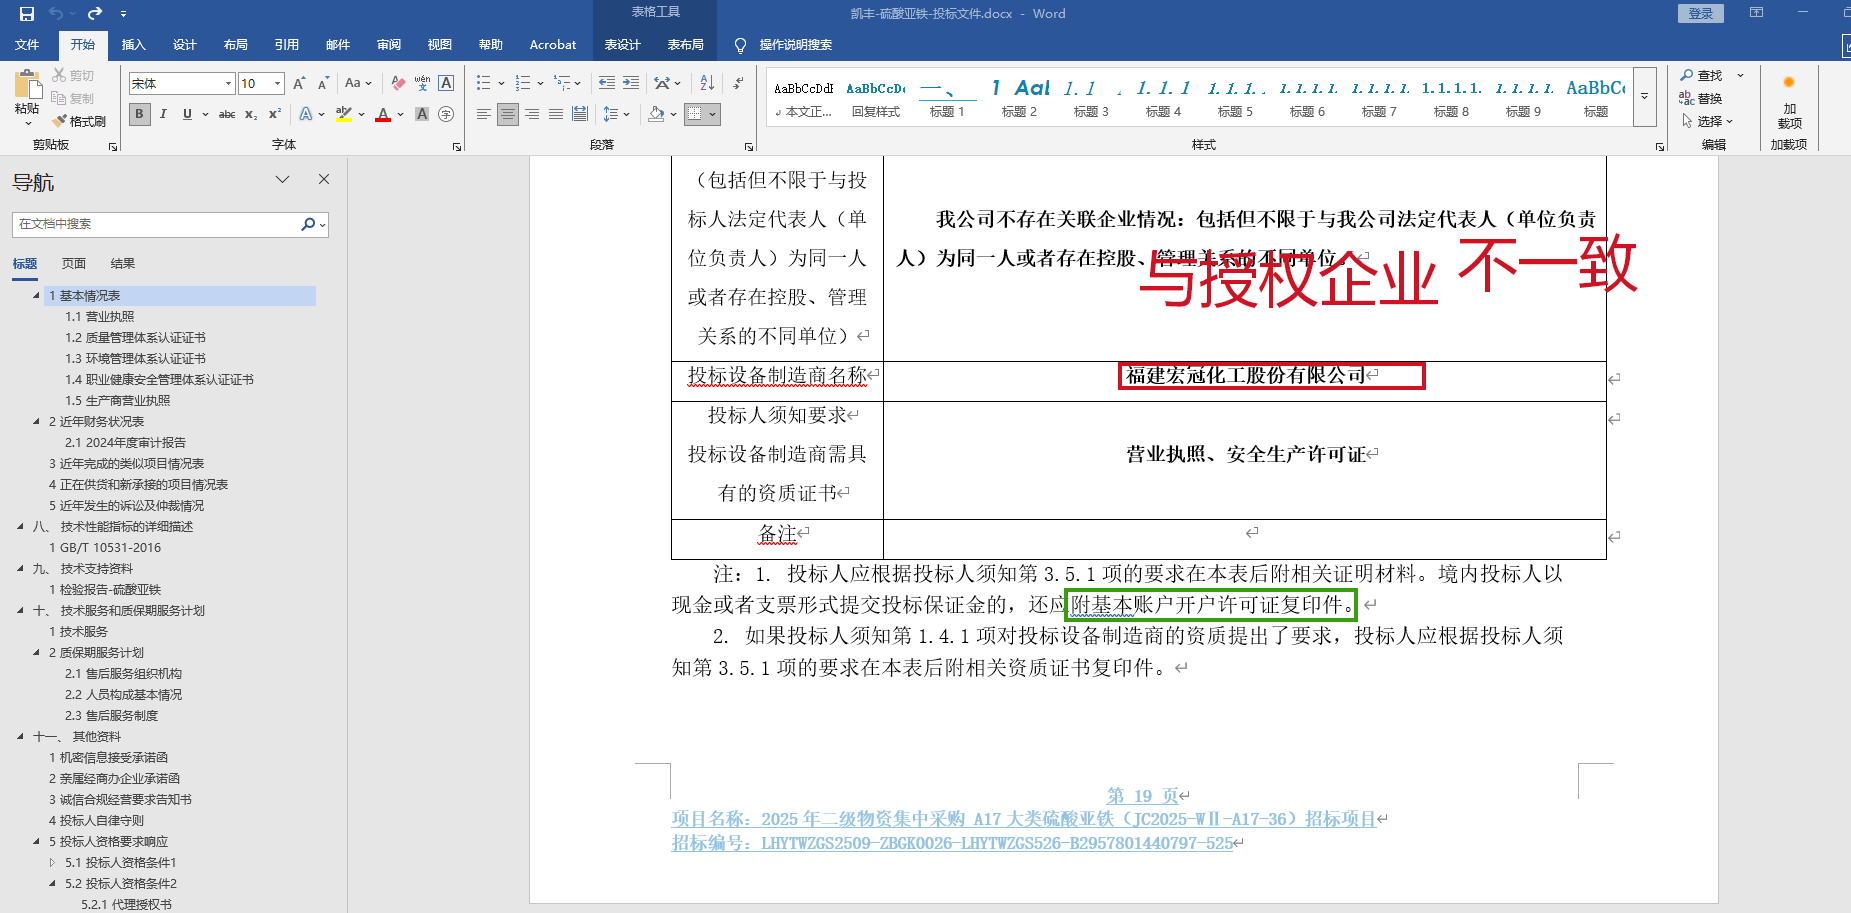Toggle Bold formatting button
This screenshot has height=913, width=1851.
point(139,114)
